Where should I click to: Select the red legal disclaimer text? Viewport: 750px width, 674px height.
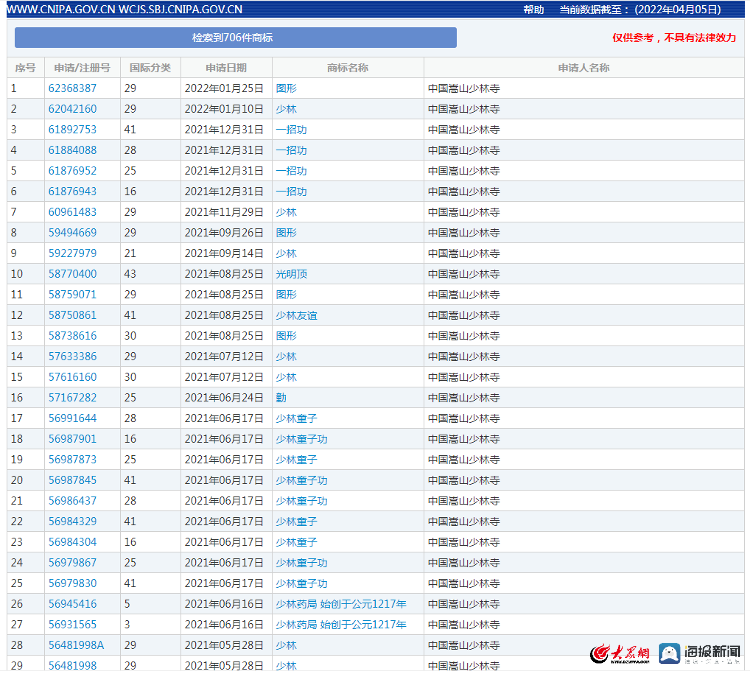[x=674, y=37]
